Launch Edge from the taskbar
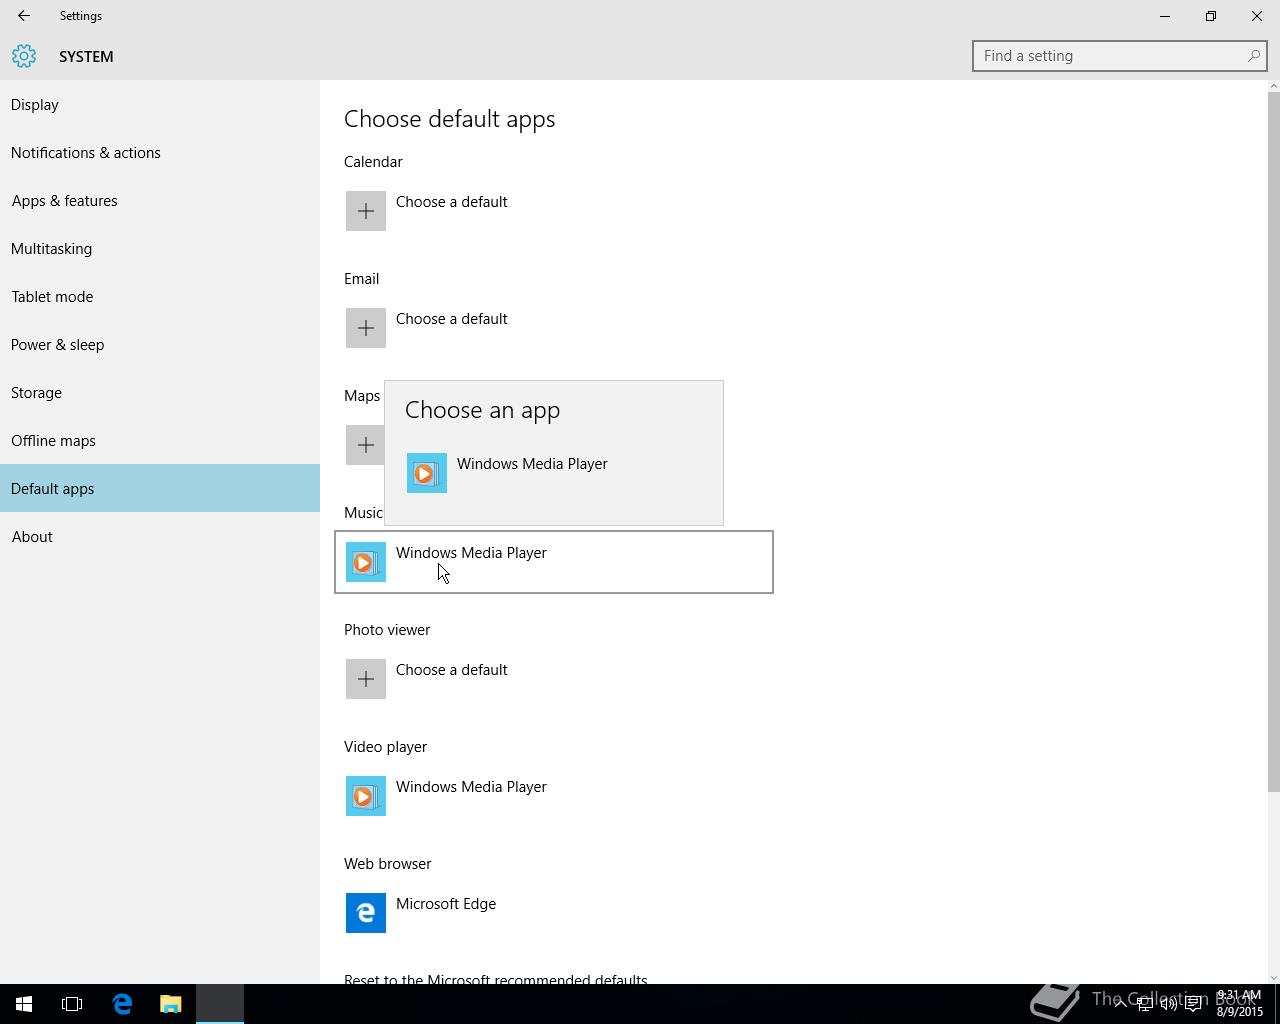 (122, 1004)
